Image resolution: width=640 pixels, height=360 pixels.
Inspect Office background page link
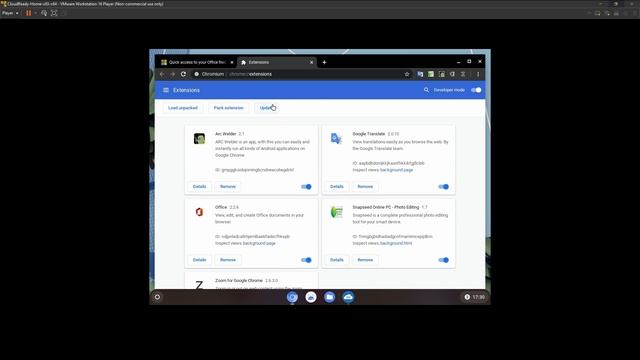tap(259, 243)
